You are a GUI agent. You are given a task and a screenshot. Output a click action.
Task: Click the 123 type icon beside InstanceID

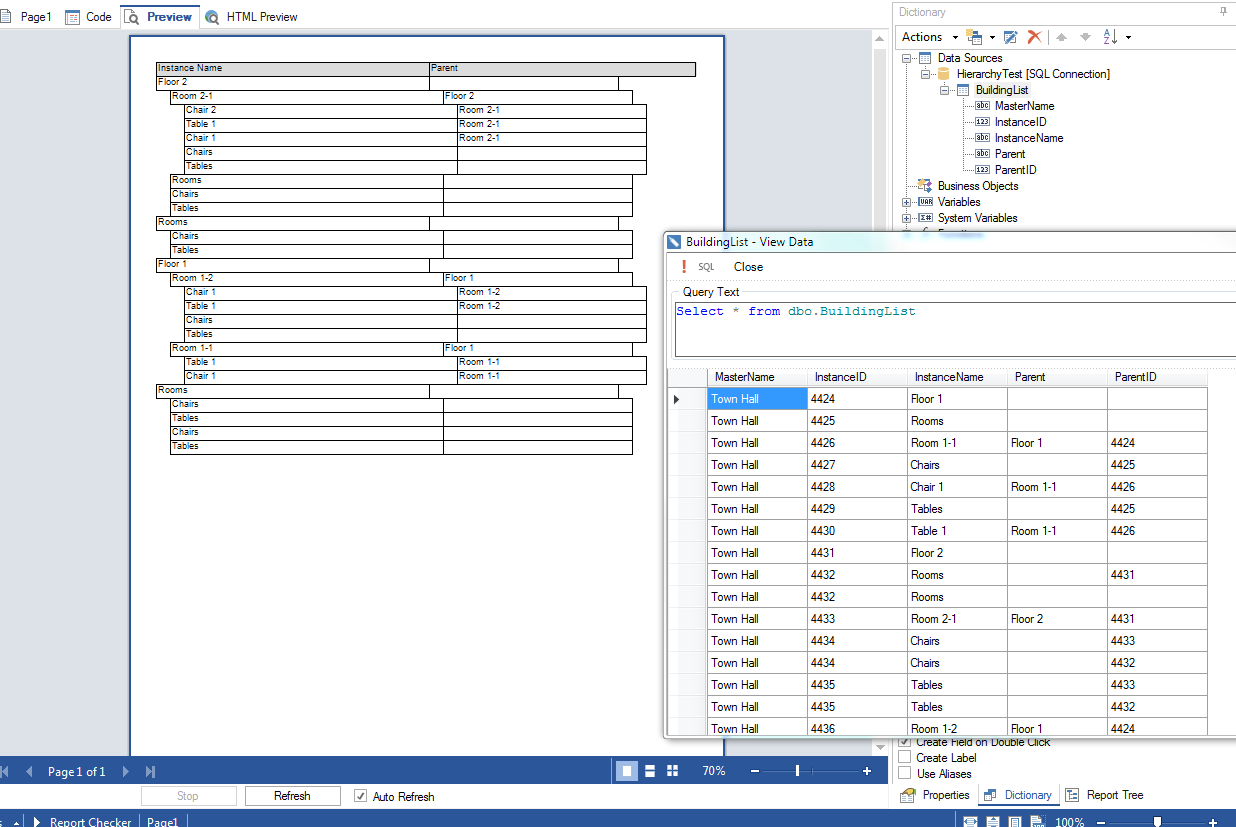tap(982, 122)
